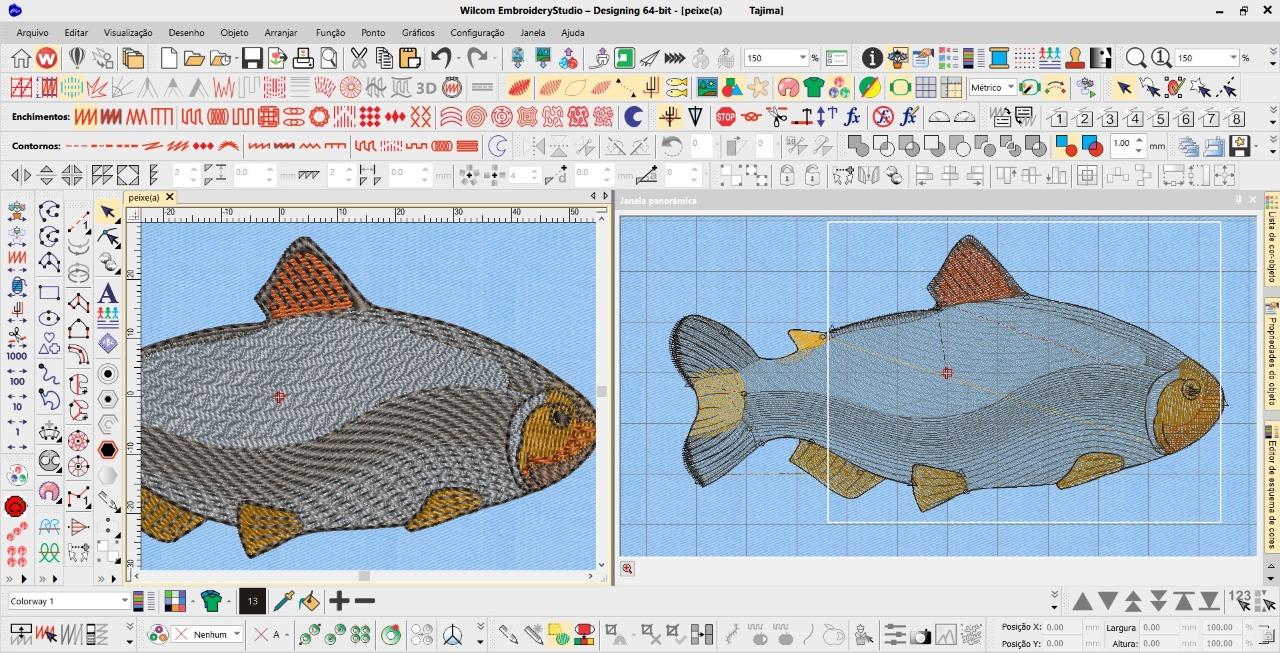This screenshot has height=653, width=1280.
Task: Create a new blank design
Action: click(169, 59)
